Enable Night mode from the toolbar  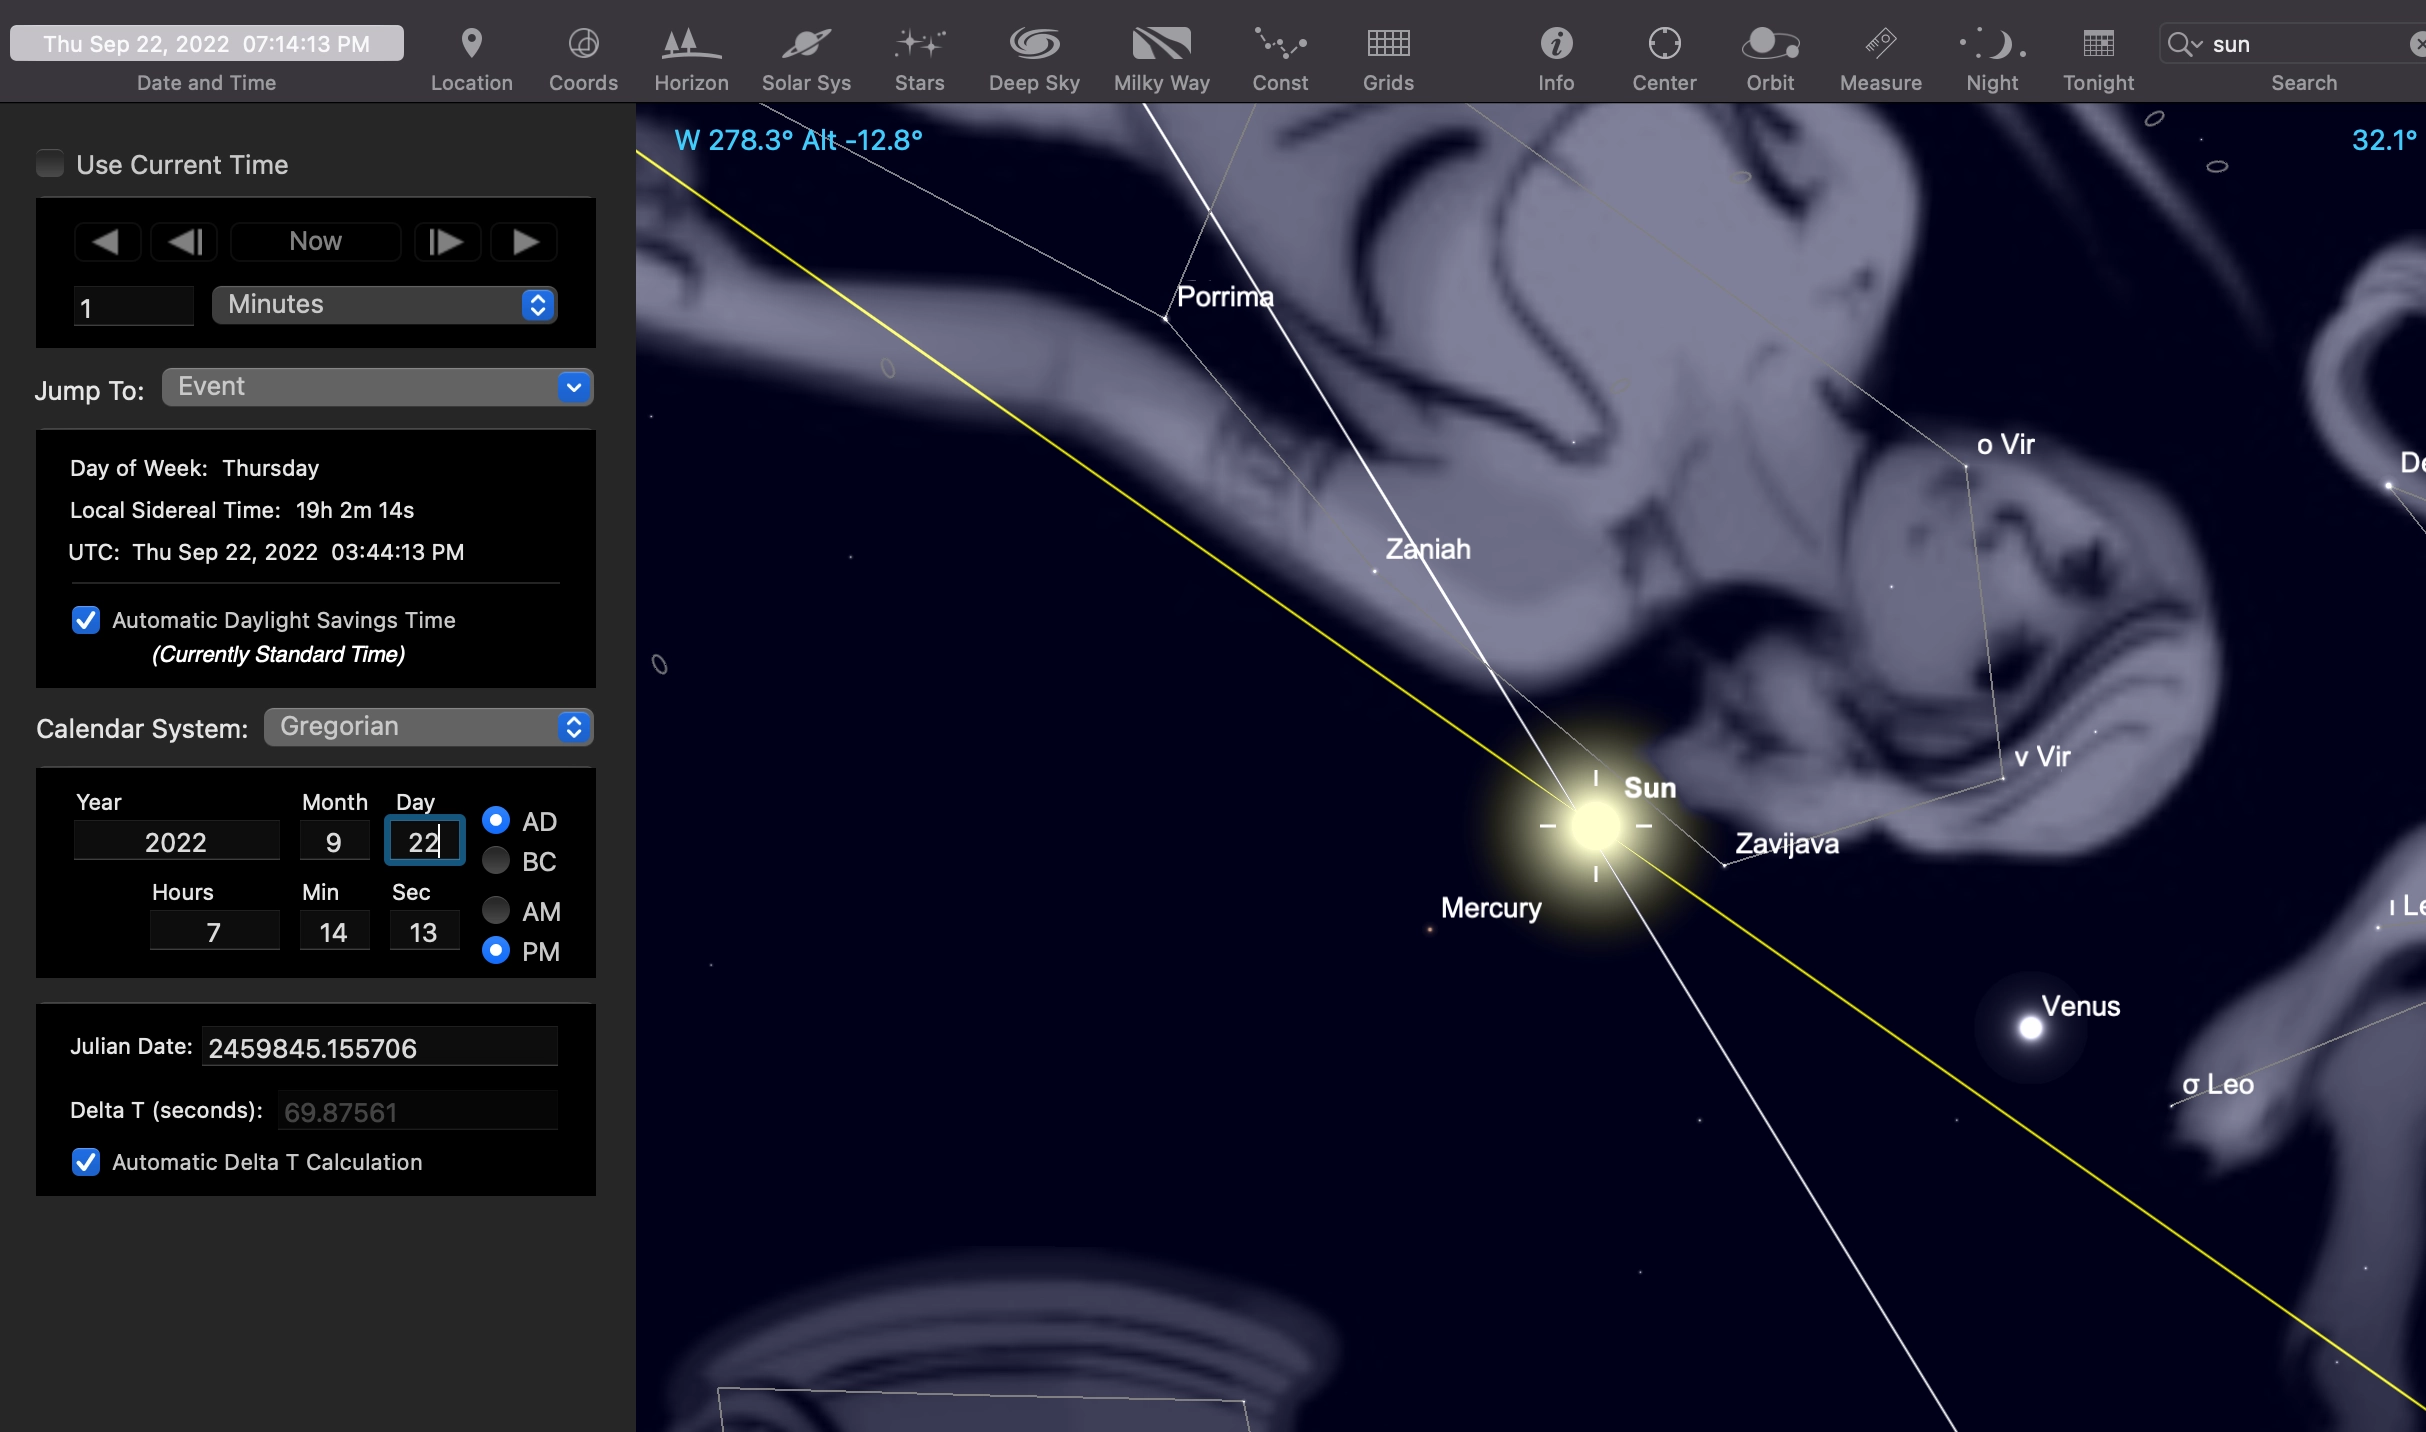pos(1991,44)
